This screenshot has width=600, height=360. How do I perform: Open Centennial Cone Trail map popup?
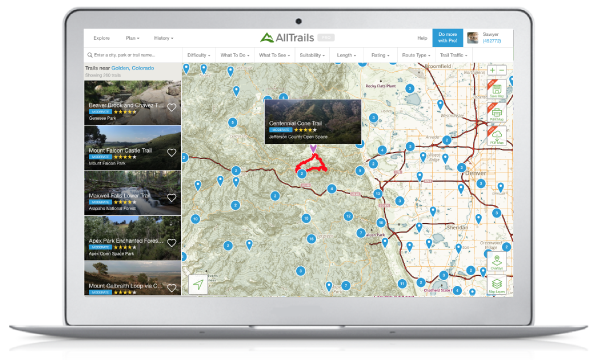click(x=313, y=122)
